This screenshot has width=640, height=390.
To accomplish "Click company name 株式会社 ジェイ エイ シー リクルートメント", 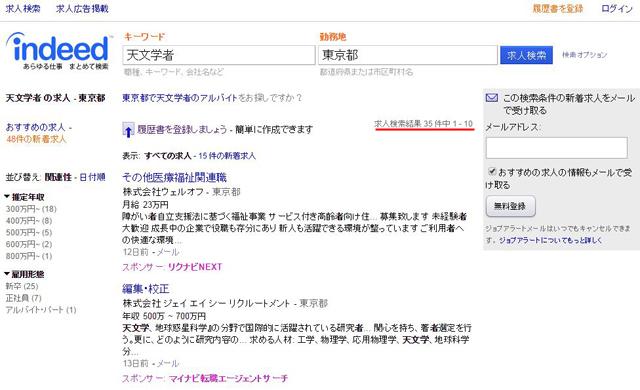I will pos(206,303).
